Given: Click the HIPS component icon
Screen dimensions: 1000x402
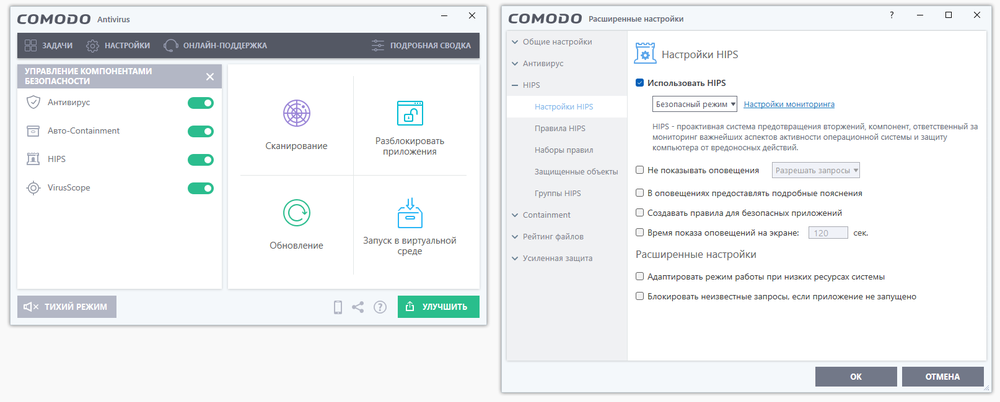Looking at the screenshot, I should [33, 159].
